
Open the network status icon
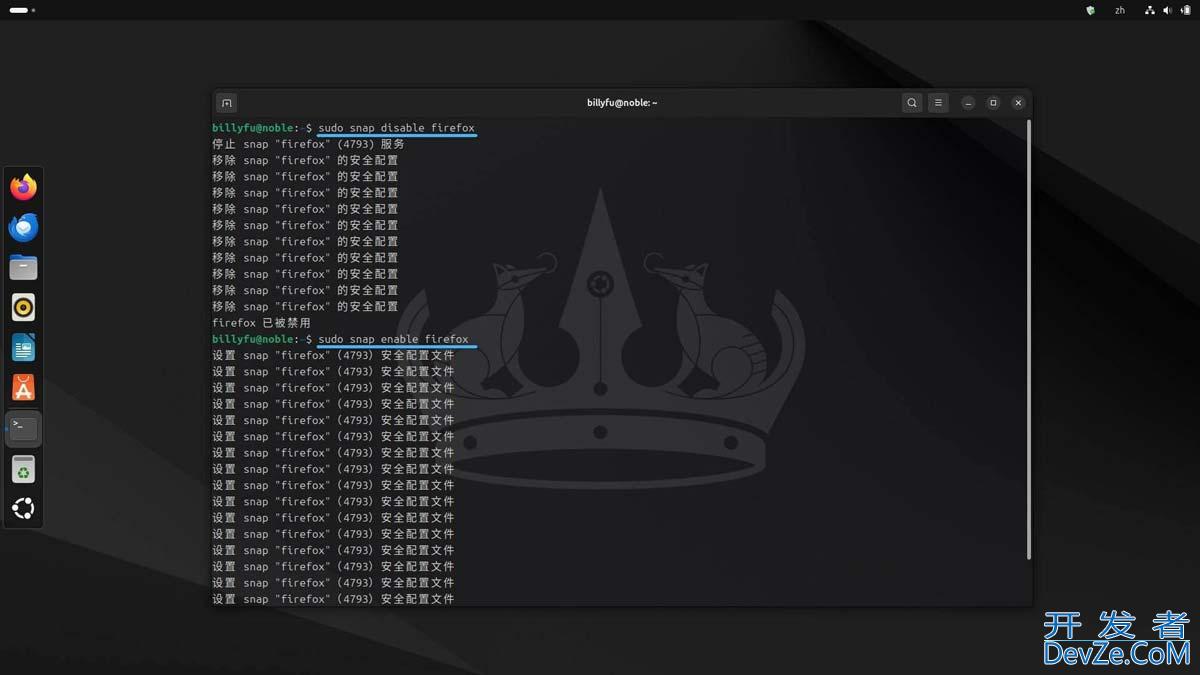coord(1150,10)
